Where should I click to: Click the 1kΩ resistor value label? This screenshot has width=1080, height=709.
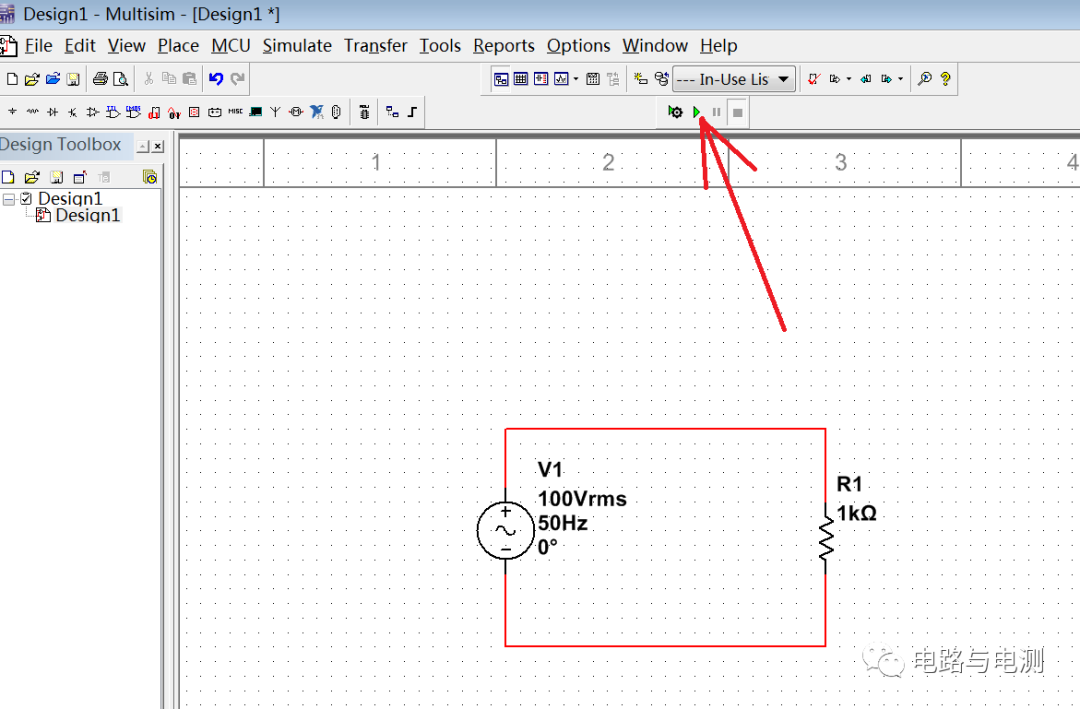pyautogui.click(x=856, y=513)
